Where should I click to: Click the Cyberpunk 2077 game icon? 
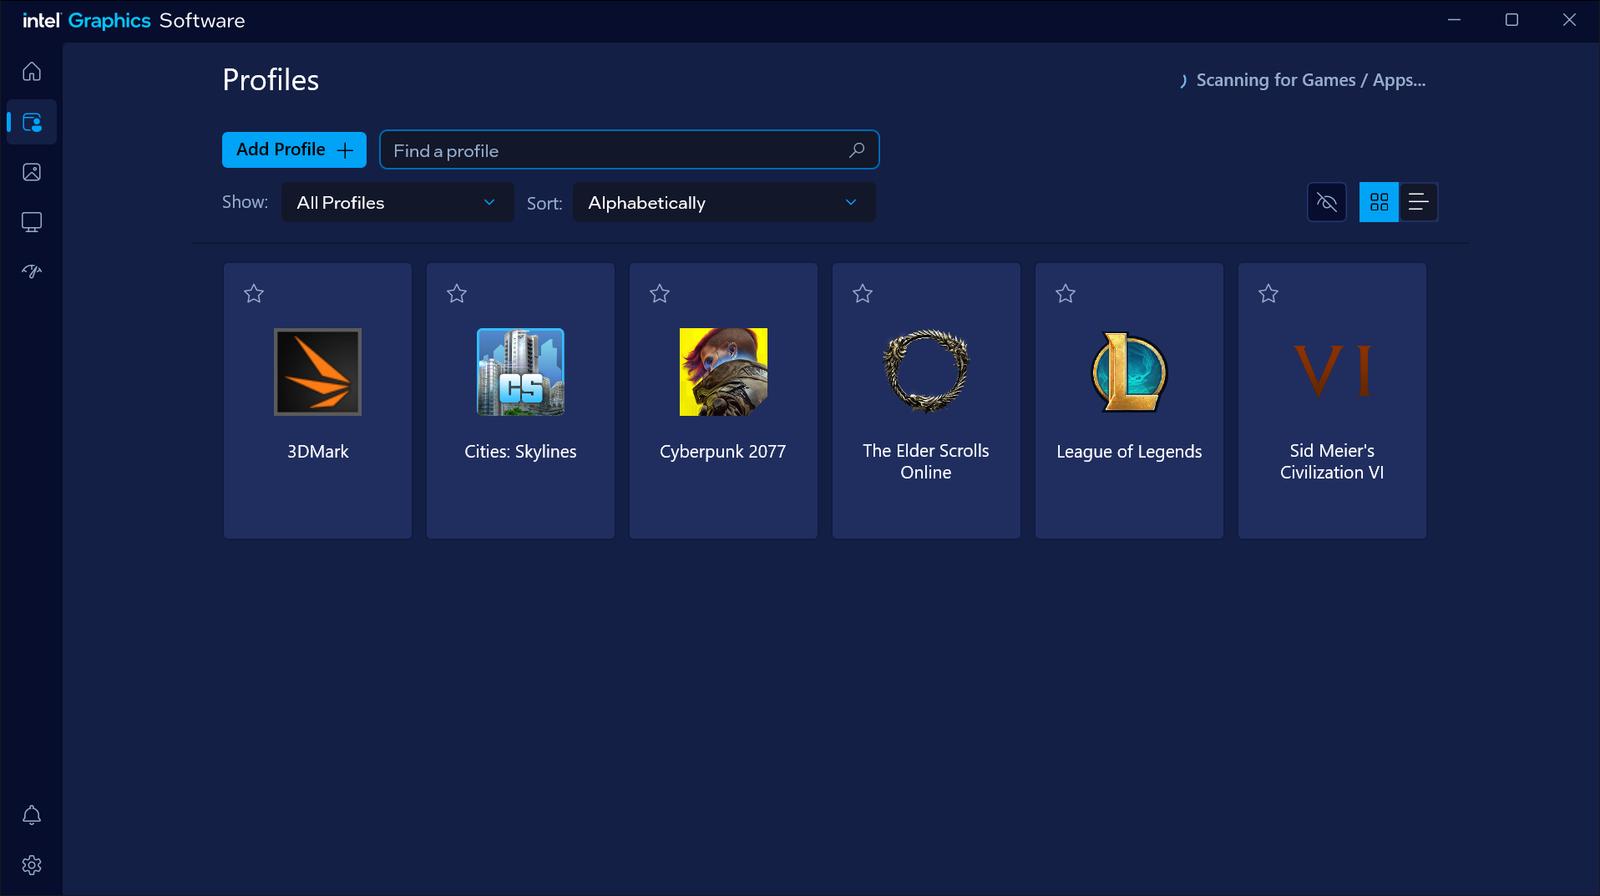click(724, 372)
